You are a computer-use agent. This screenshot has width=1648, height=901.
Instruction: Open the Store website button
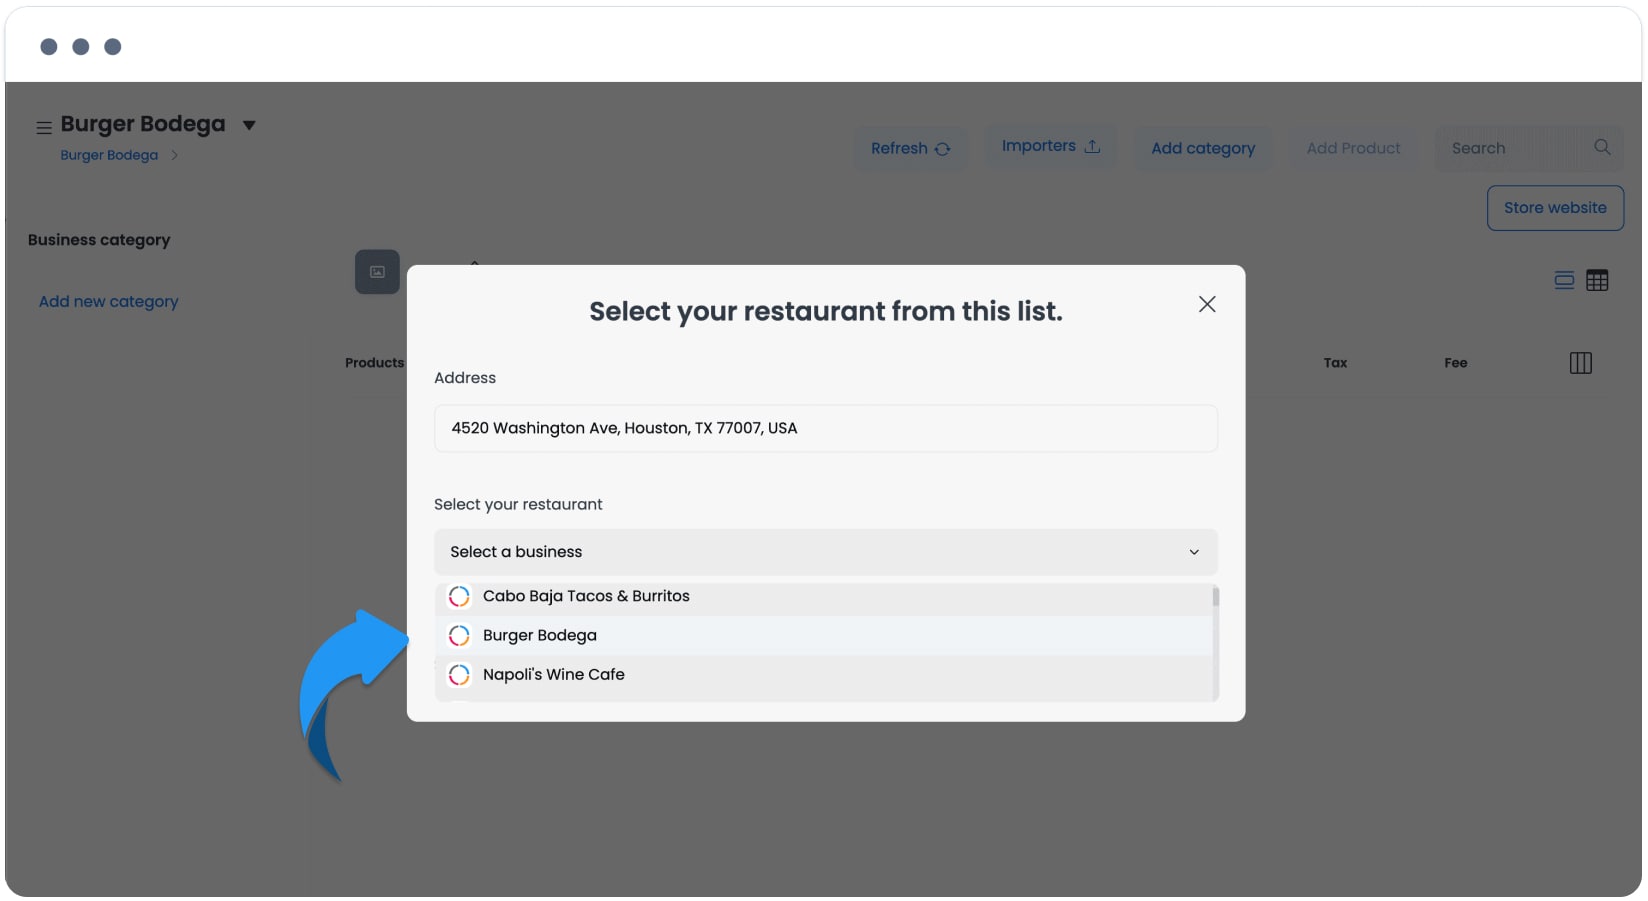coord(1555,208)
